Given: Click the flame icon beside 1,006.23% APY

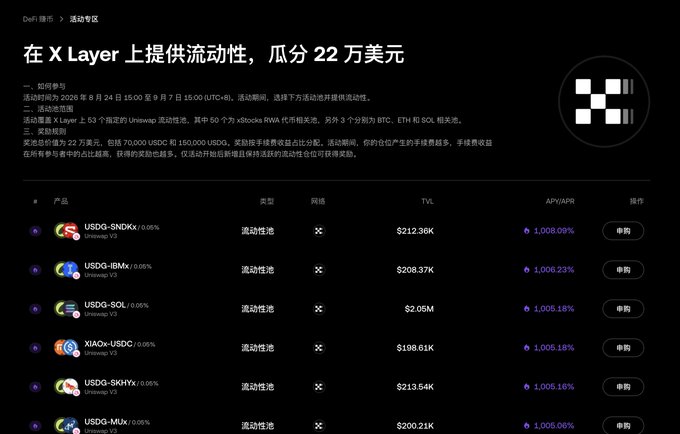Looking at the screenshot, I should (526, 270).
